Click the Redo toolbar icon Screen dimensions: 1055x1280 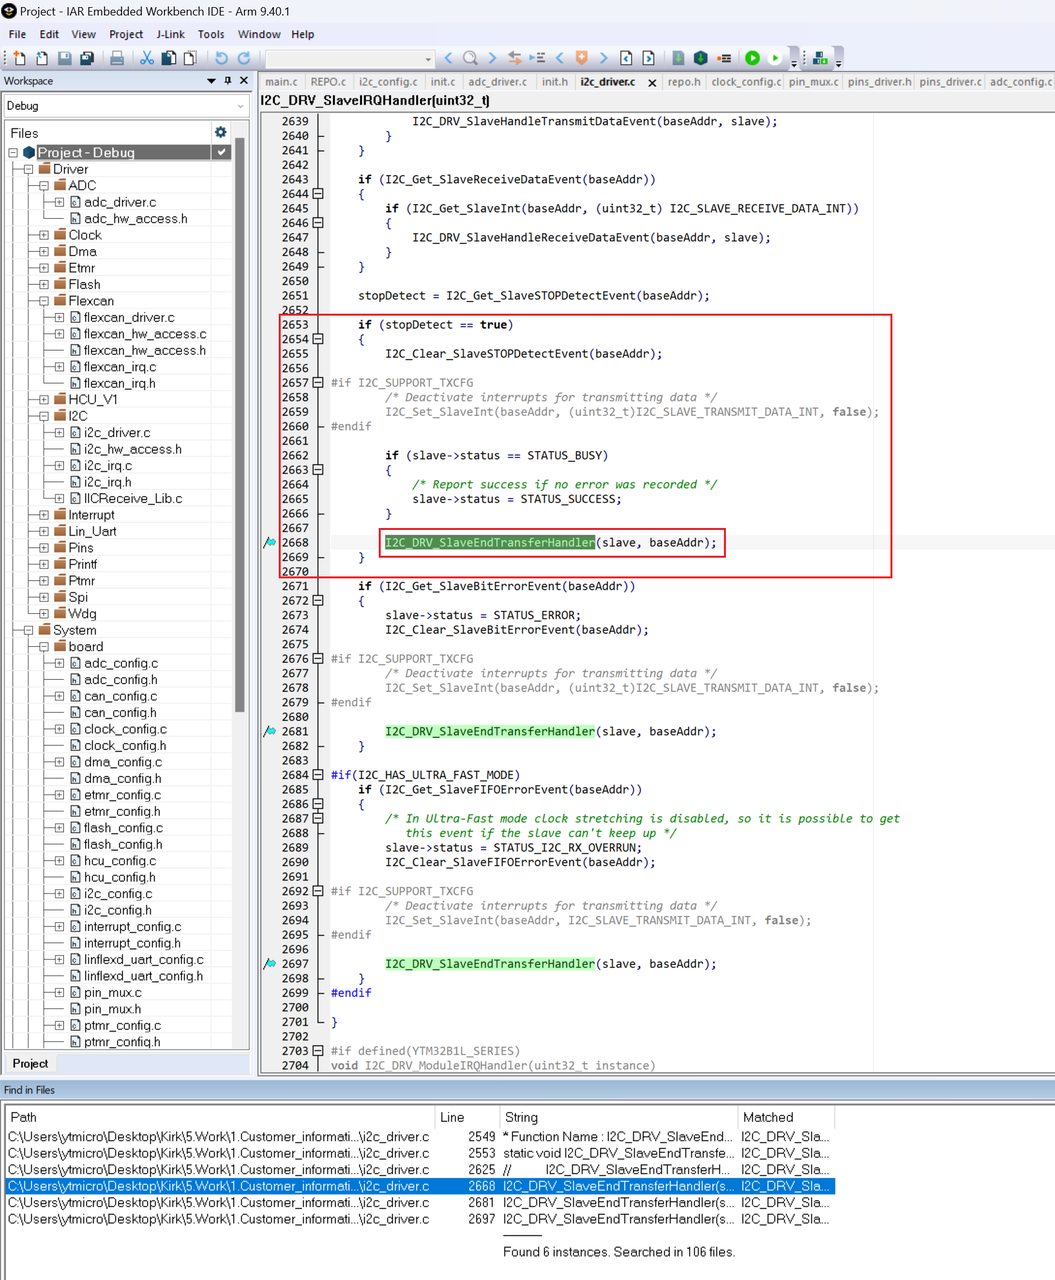pos(246,59)
